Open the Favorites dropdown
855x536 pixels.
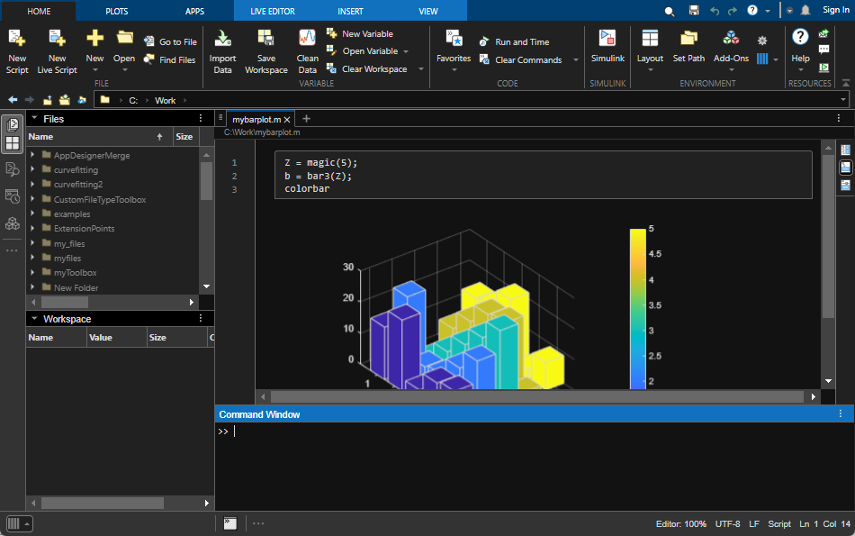pyautogui.click(x=453, y=58)
